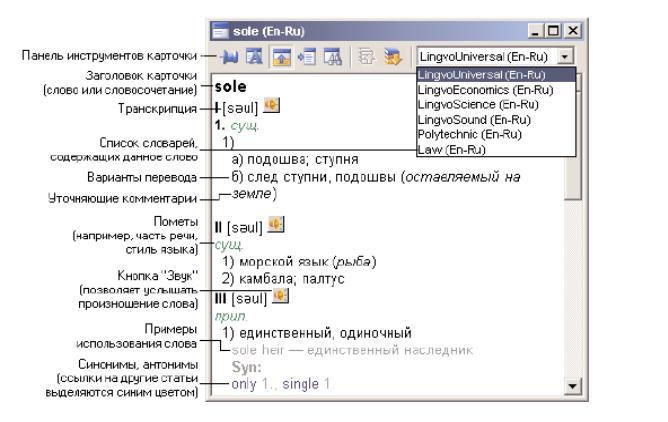Click translation 'единственный, одиночный'

[x=325, y=333]
